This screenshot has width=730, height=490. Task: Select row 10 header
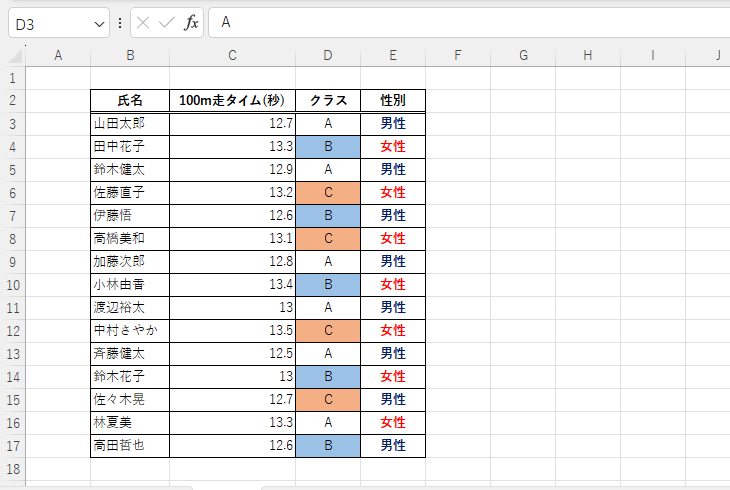tap(13, 285)
